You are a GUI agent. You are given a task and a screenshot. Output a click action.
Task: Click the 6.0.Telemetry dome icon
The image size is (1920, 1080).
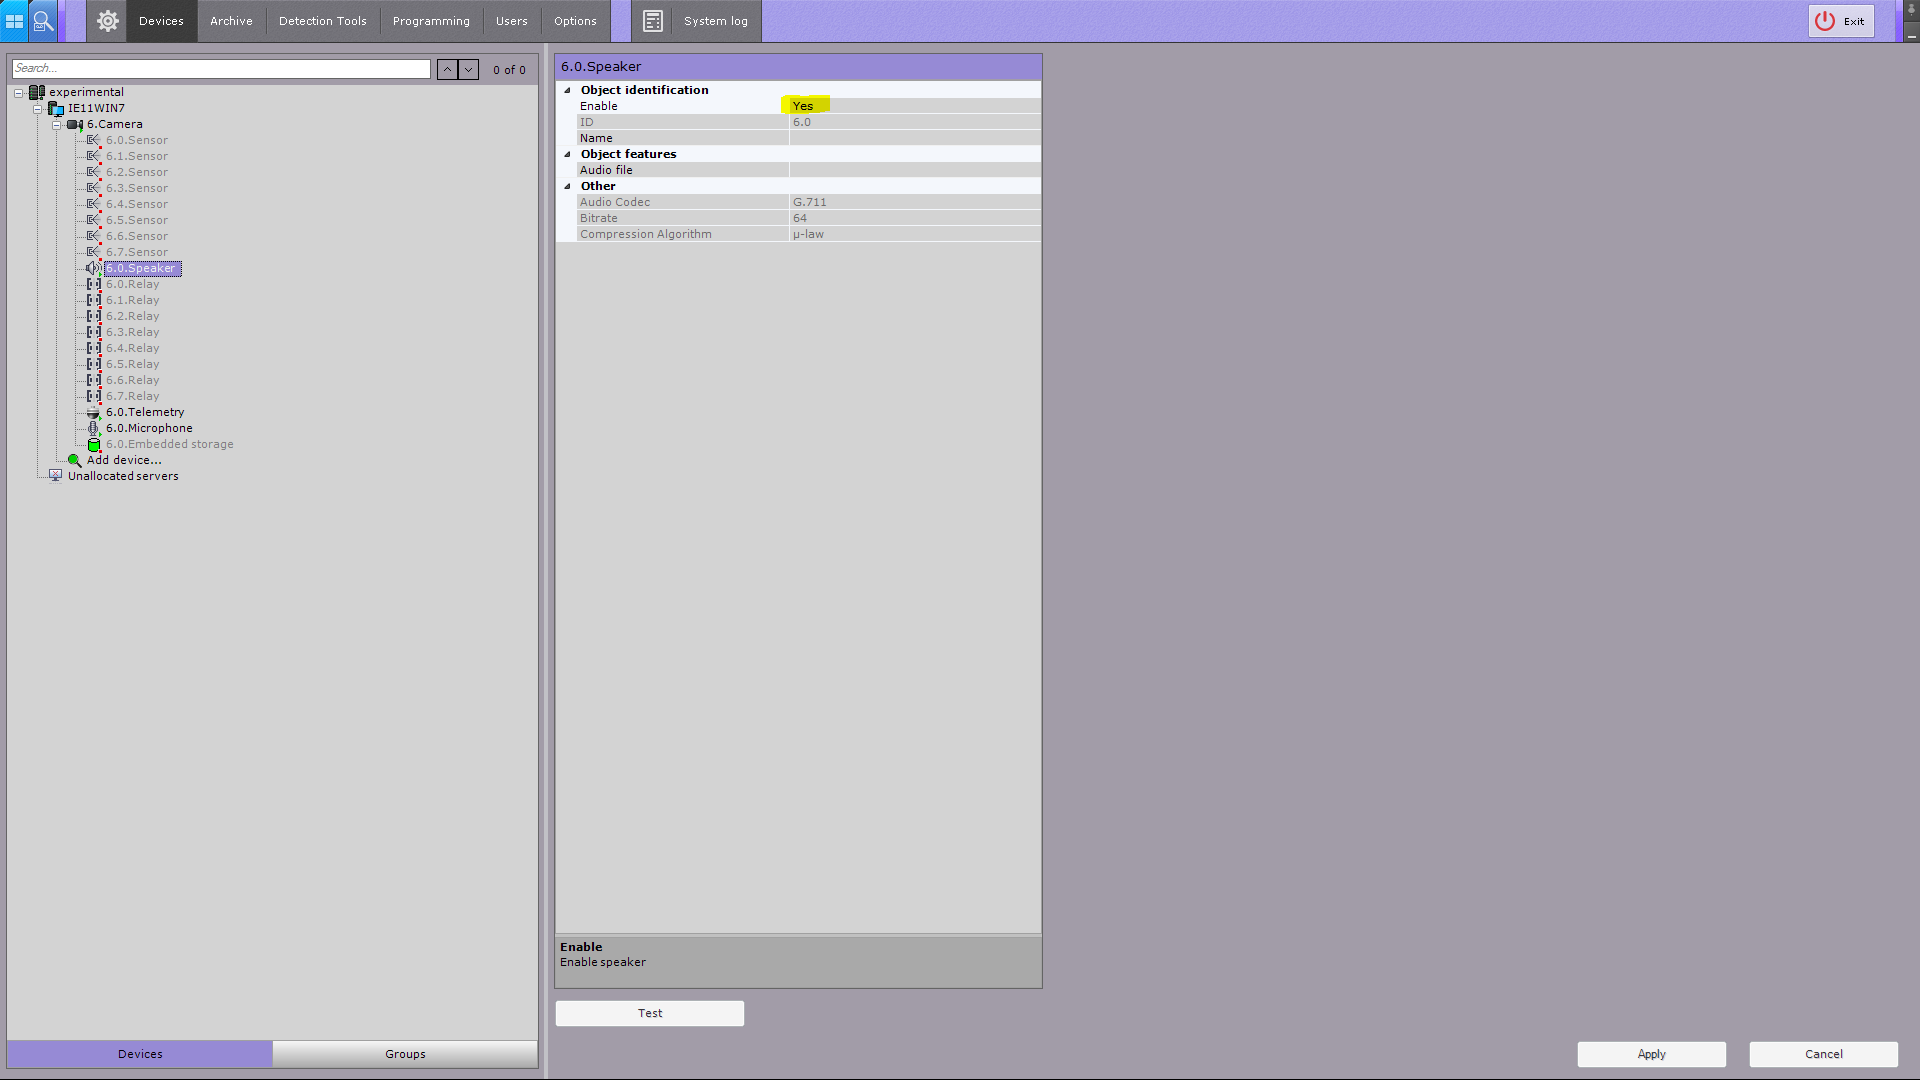point(93,412)
